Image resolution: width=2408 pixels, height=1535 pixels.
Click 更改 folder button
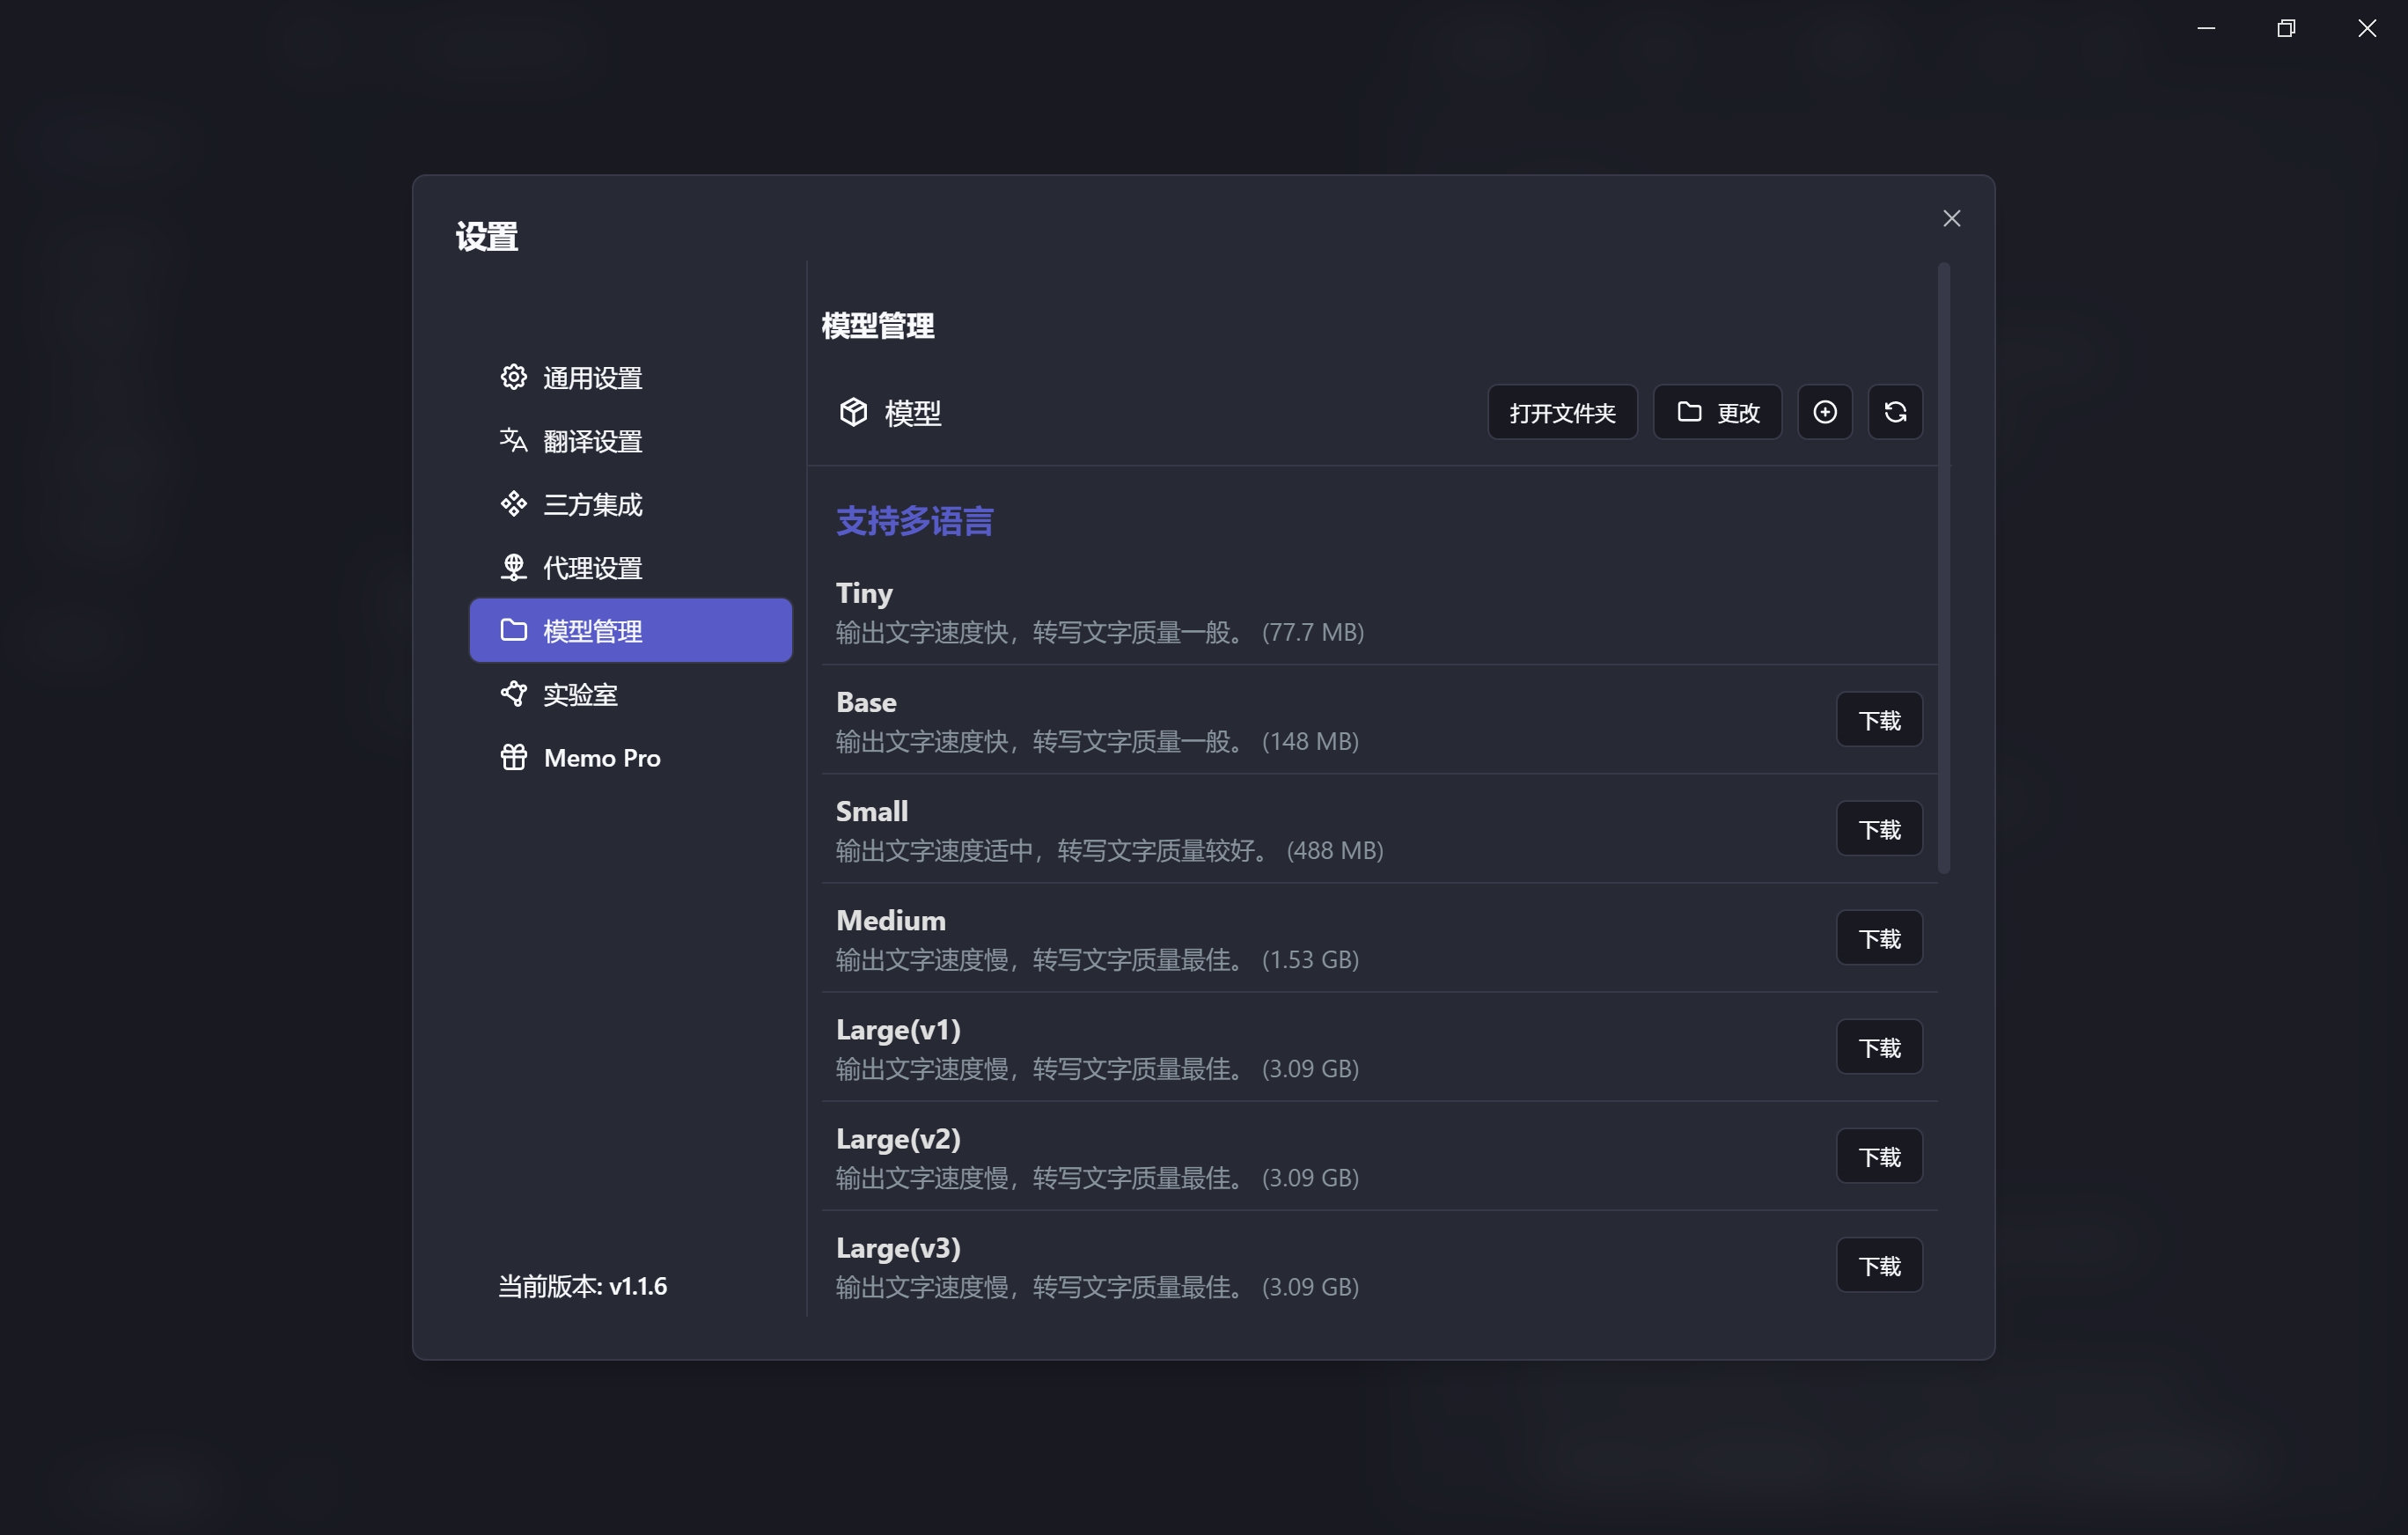(x=1716, y=412)
